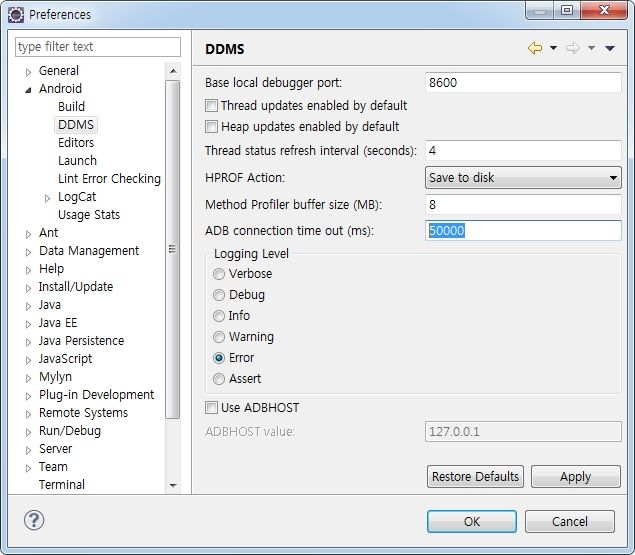Click the tree scrollbar down arrow
The height and width of the screenshot is (555, 635).
173,485
